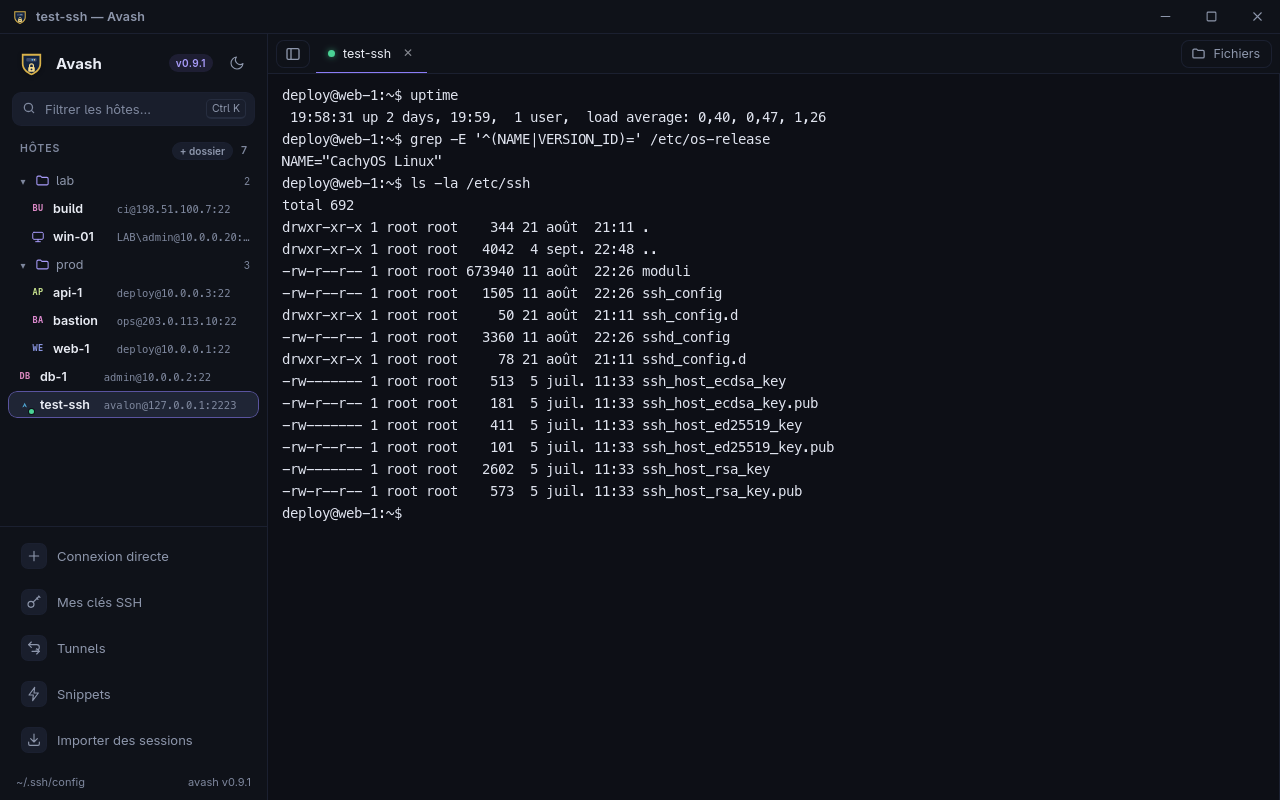
Task: Click the import download icon
Action: tap(34, 740)
